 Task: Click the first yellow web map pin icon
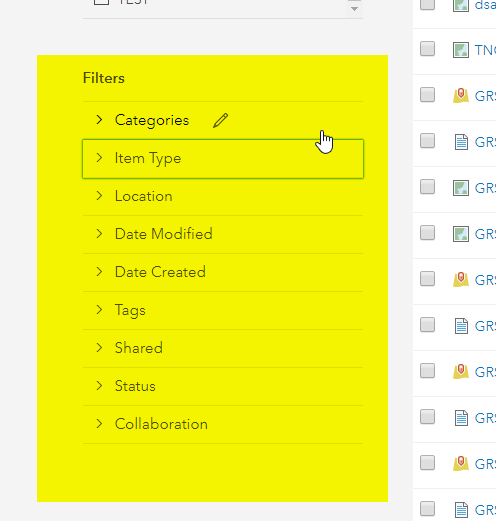(x=461, y=96)
